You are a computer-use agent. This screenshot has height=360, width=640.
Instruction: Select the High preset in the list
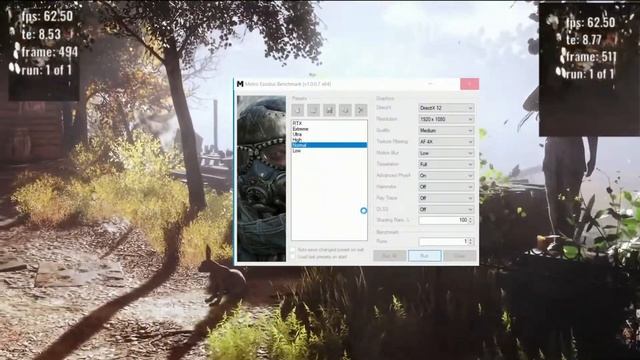(329, 140)
